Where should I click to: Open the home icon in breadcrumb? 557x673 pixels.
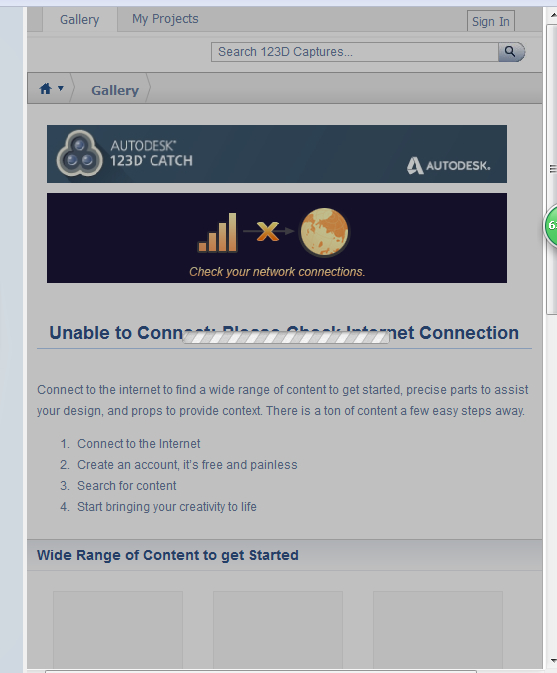(45, 89)
